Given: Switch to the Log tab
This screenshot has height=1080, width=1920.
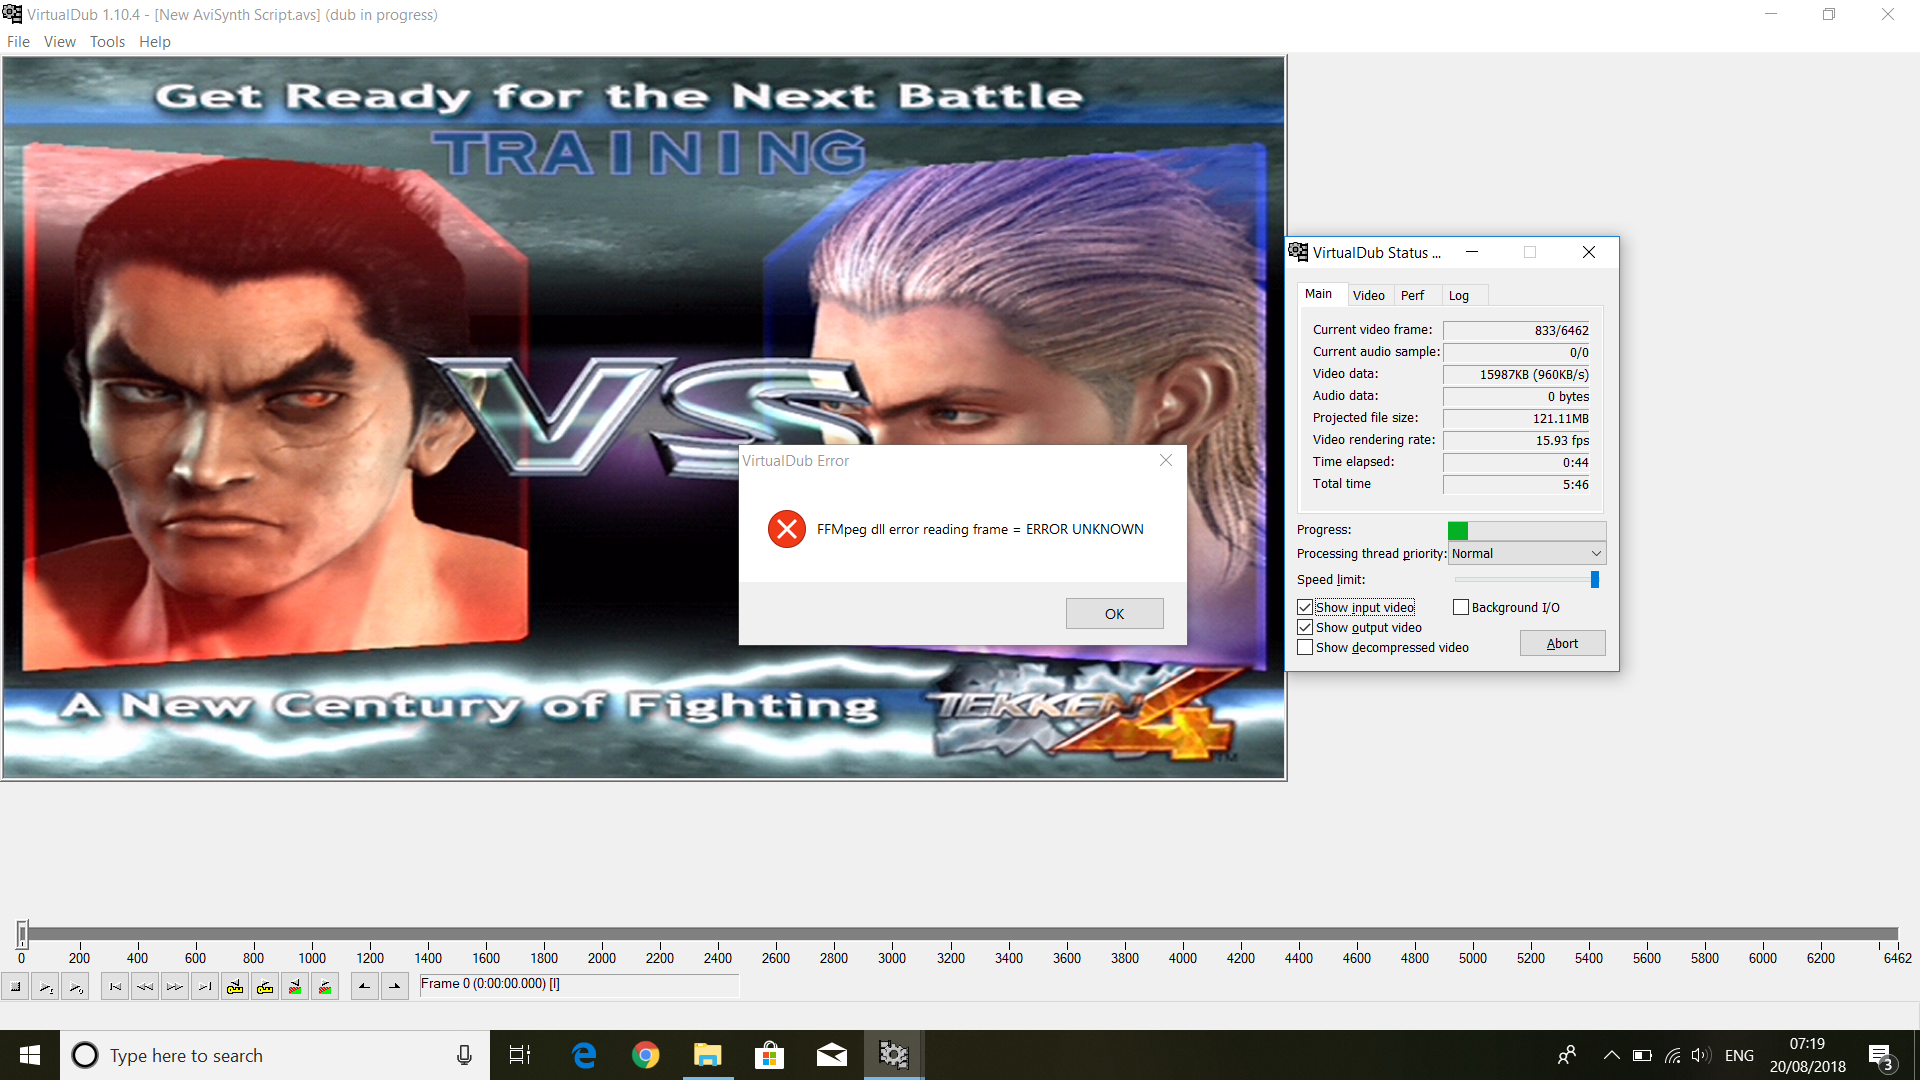Looking at the screenshot, I should pos(1459,296).
